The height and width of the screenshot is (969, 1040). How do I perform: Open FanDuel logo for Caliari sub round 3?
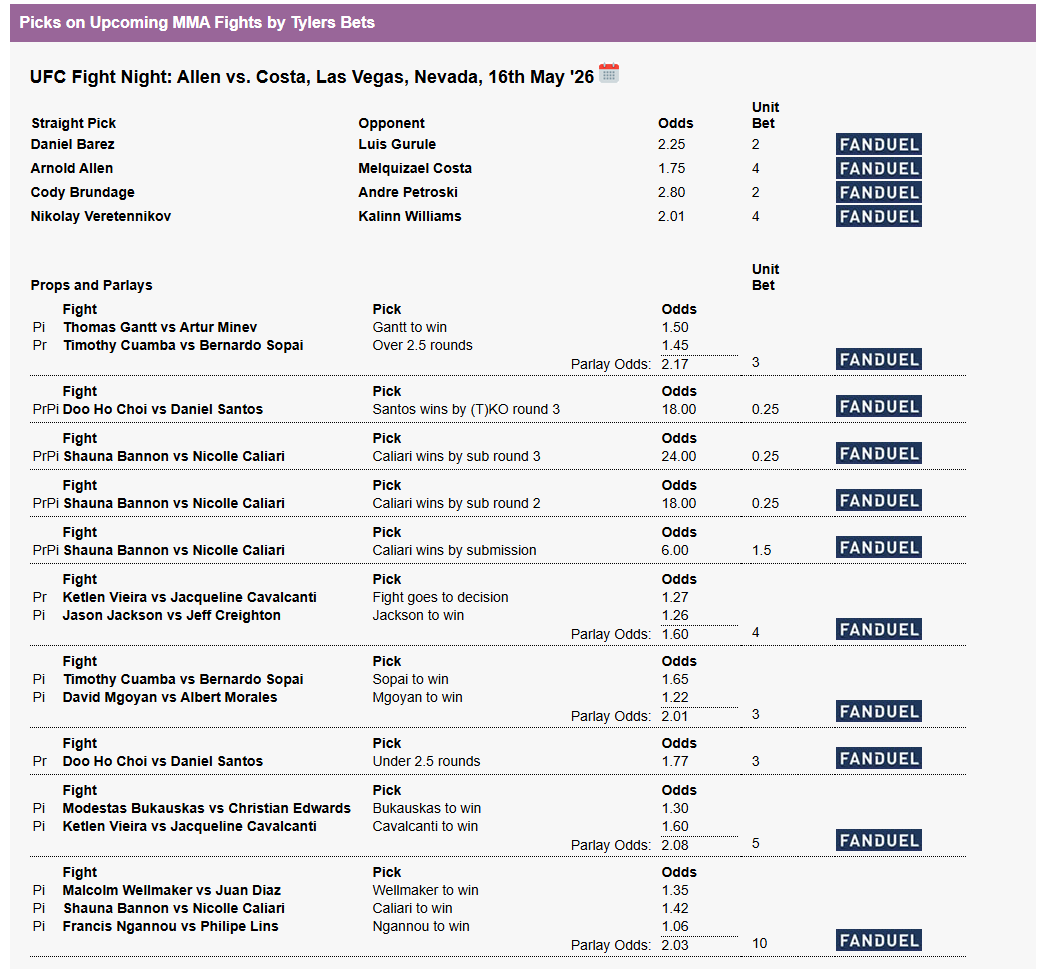[878, 454]
